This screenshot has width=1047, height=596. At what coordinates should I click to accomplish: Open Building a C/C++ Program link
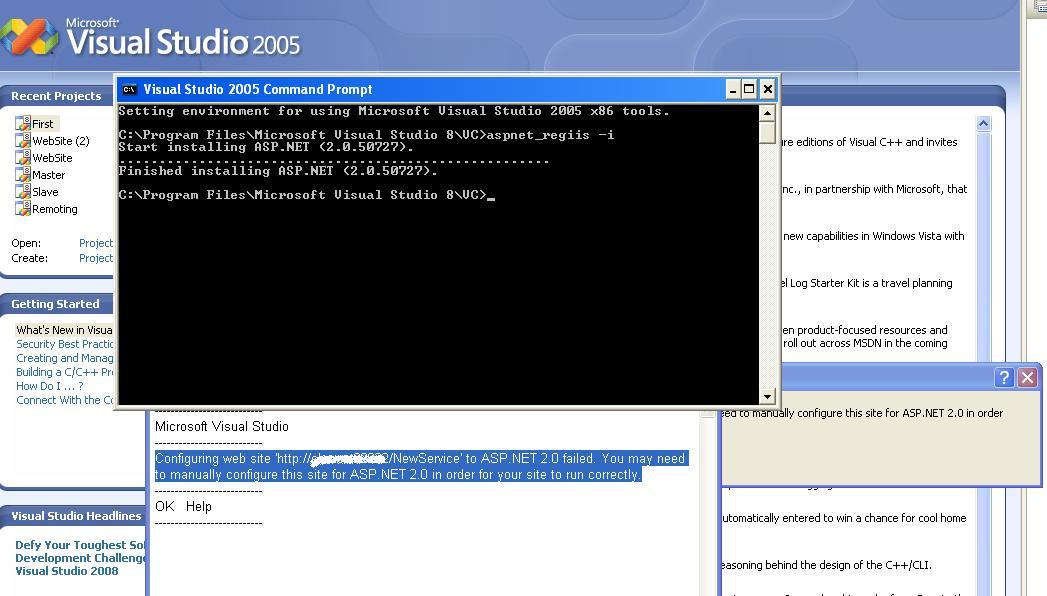(65, 372)
